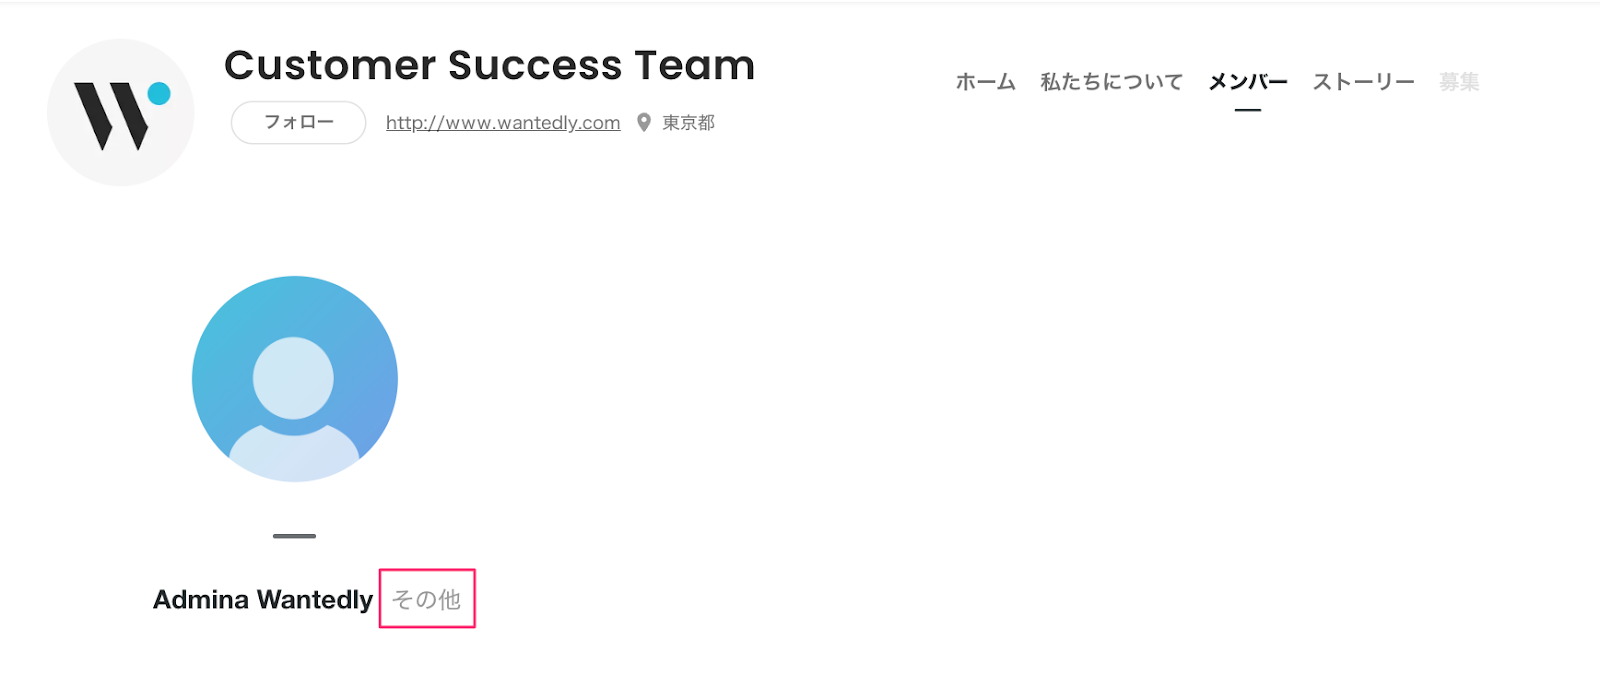Switch to the ストーリー tab

pos(1363,82)
